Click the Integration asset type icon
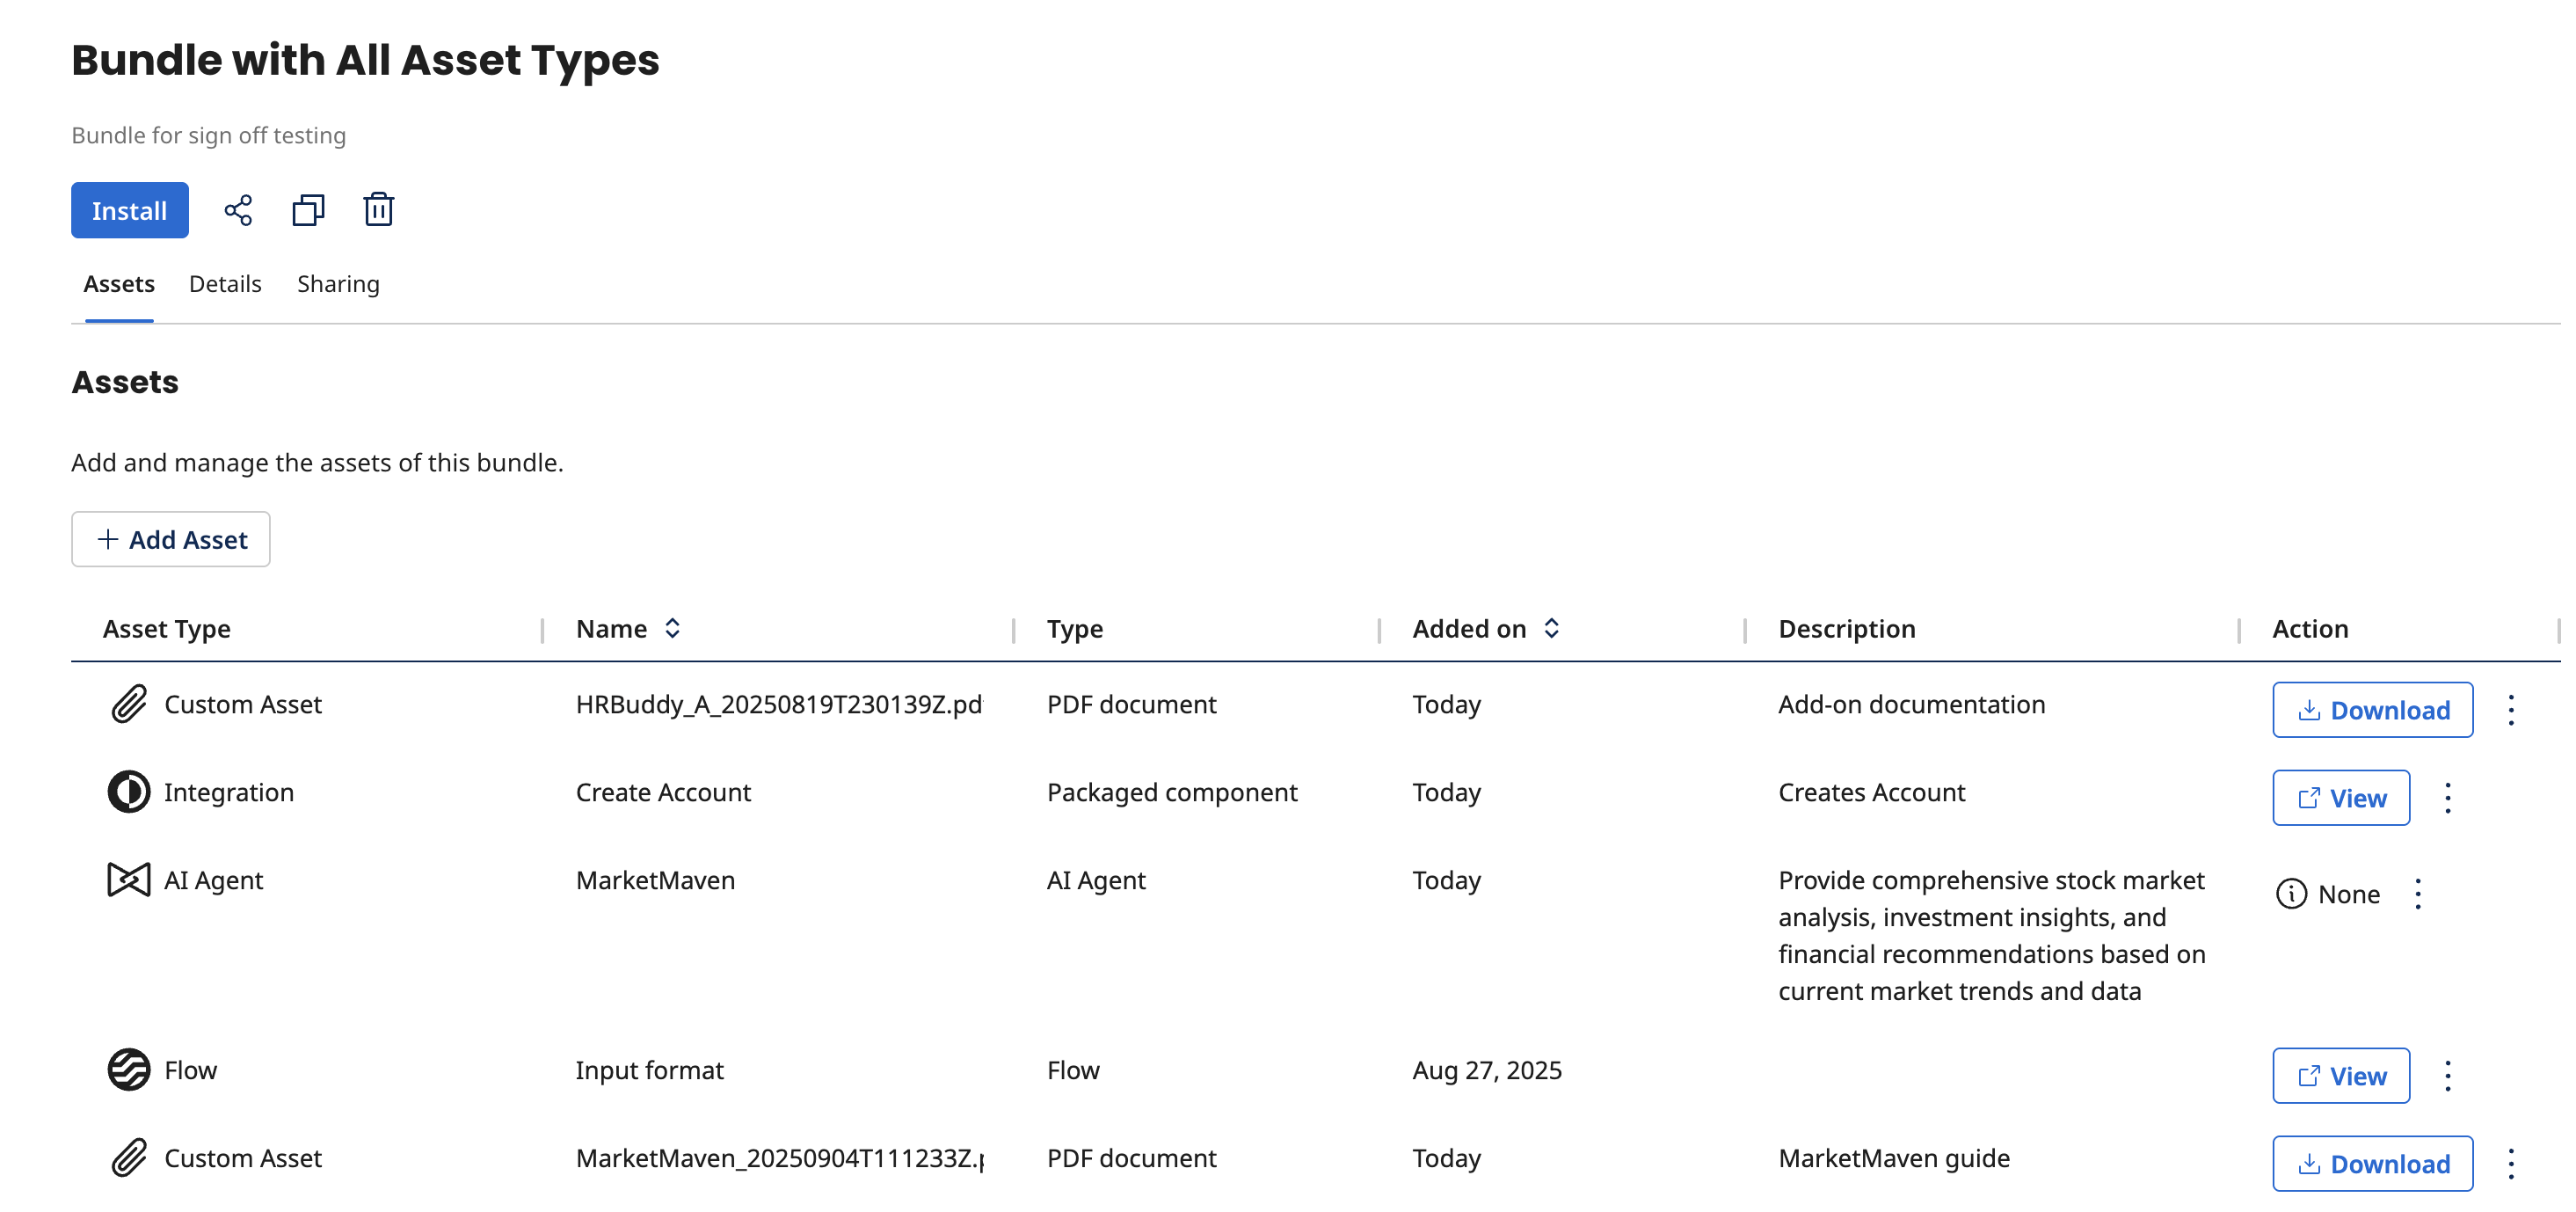Screen dimensions: 2576x1212 129,792
